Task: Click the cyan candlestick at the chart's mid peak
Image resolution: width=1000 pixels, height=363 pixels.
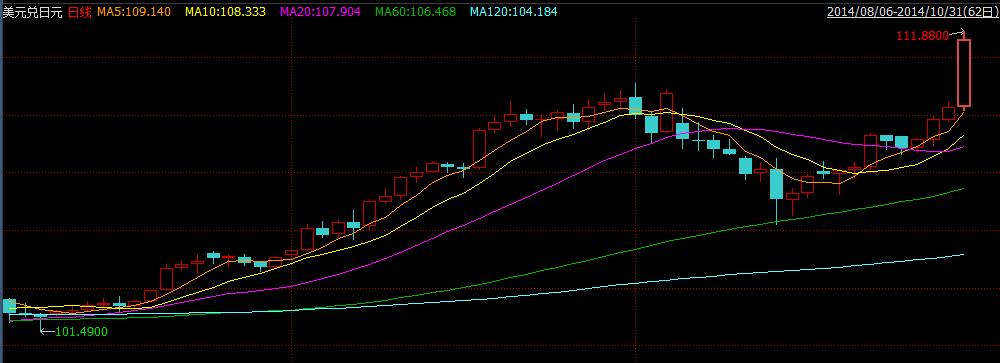Action: (635, 105)
